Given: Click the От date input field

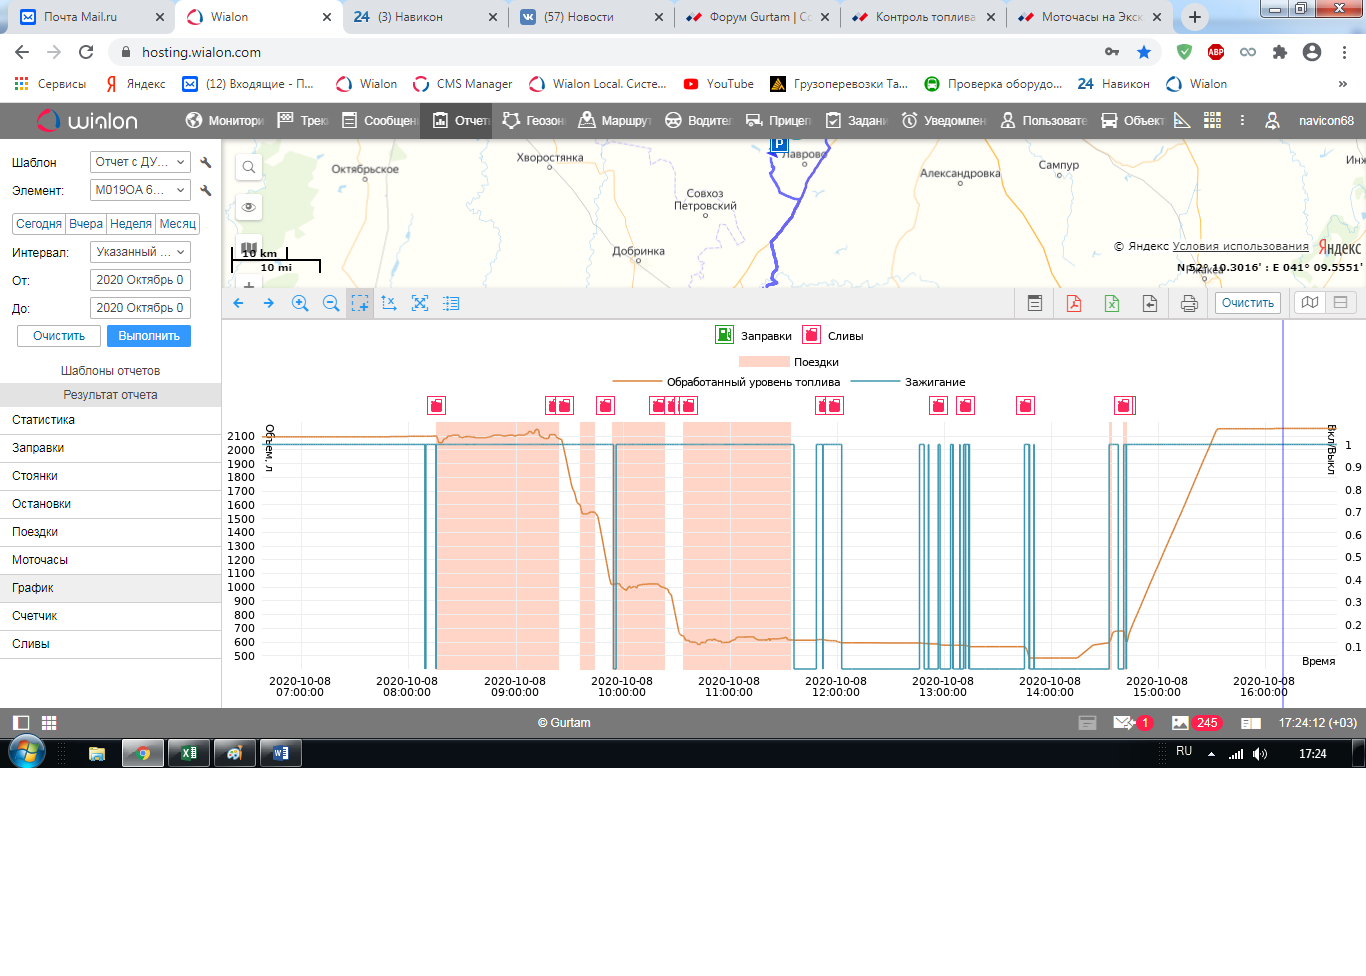Looking at the screenshot, I should 140,280.
